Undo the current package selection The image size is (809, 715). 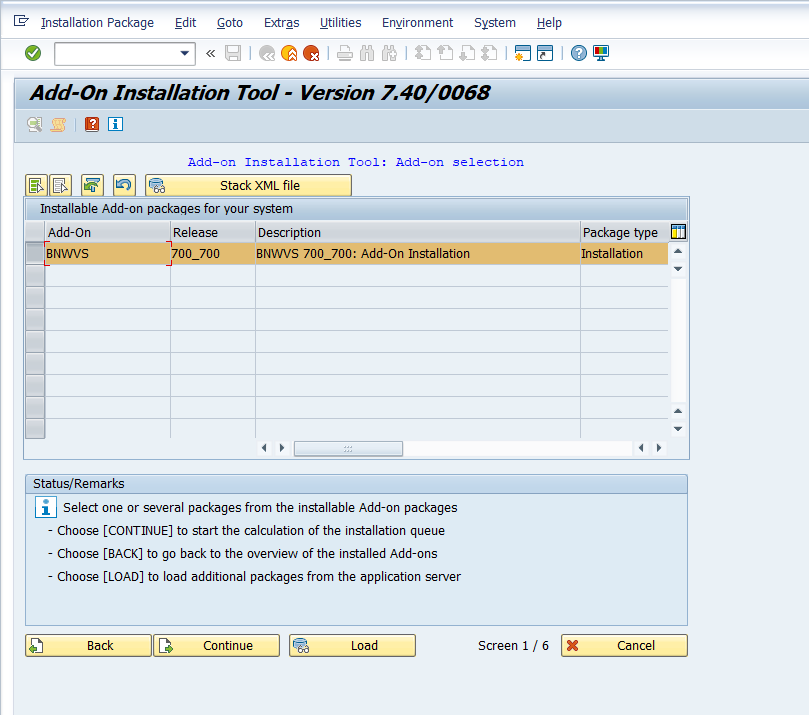coord(120,185)
